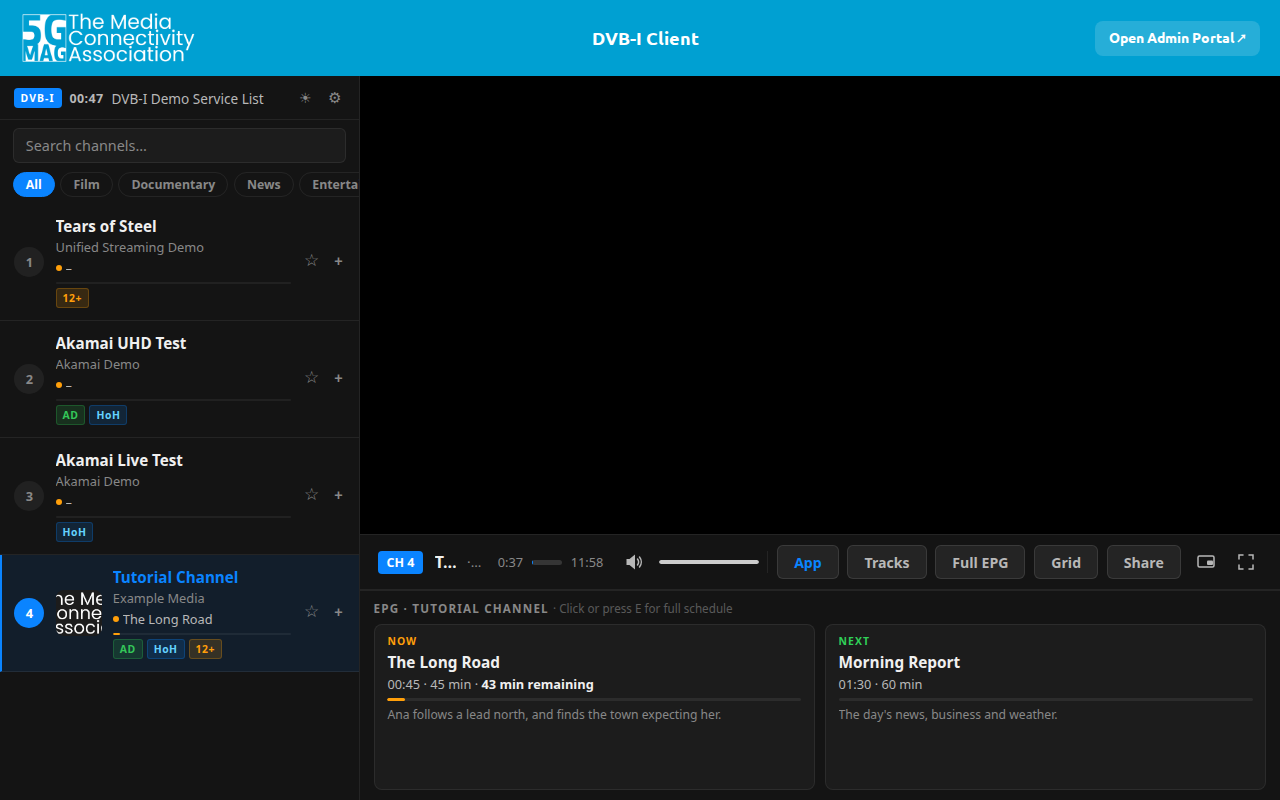Focus the Search channels field
1280x800 pixels.
pyautogui.click(x=179, y=145)
